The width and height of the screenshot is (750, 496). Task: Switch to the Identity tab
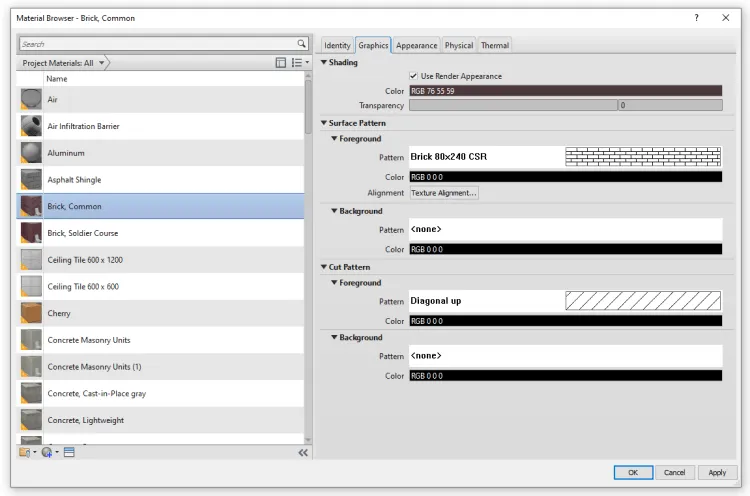(x=337, y=45)
